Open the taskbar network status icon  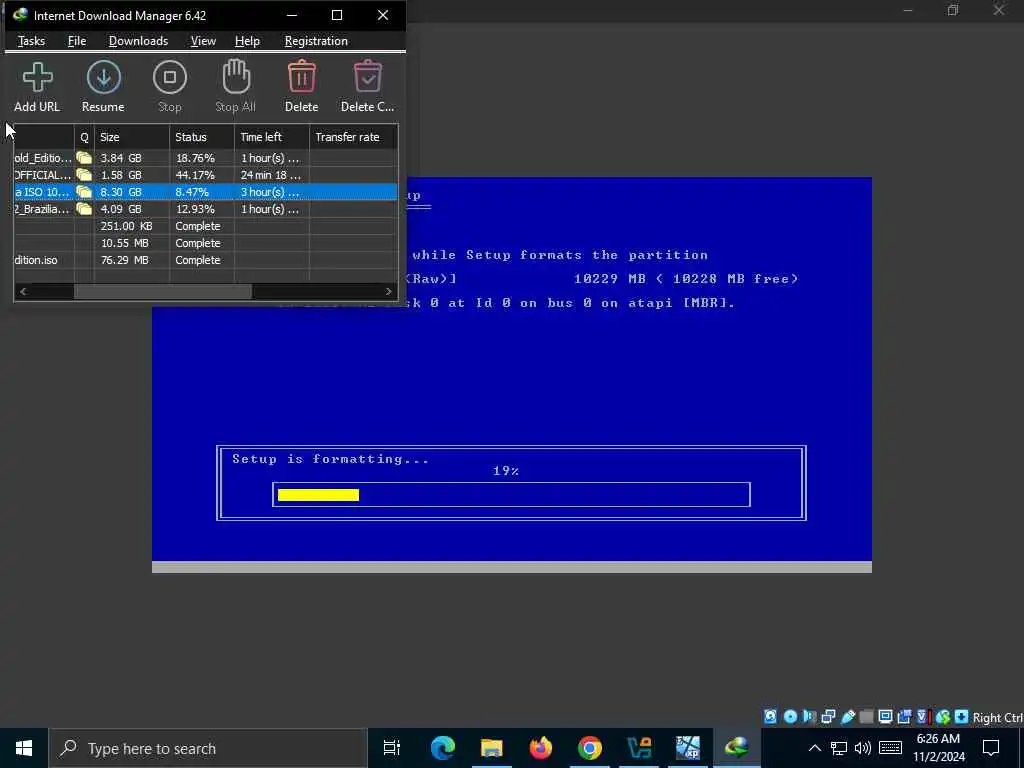[x=839, y=748]
